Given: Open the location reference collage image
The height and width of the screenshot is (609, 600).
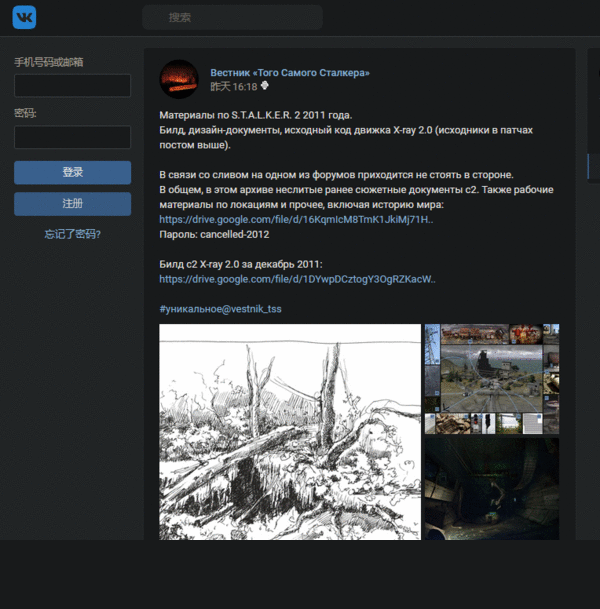Looking at the screenshot, I should (492, 379).
